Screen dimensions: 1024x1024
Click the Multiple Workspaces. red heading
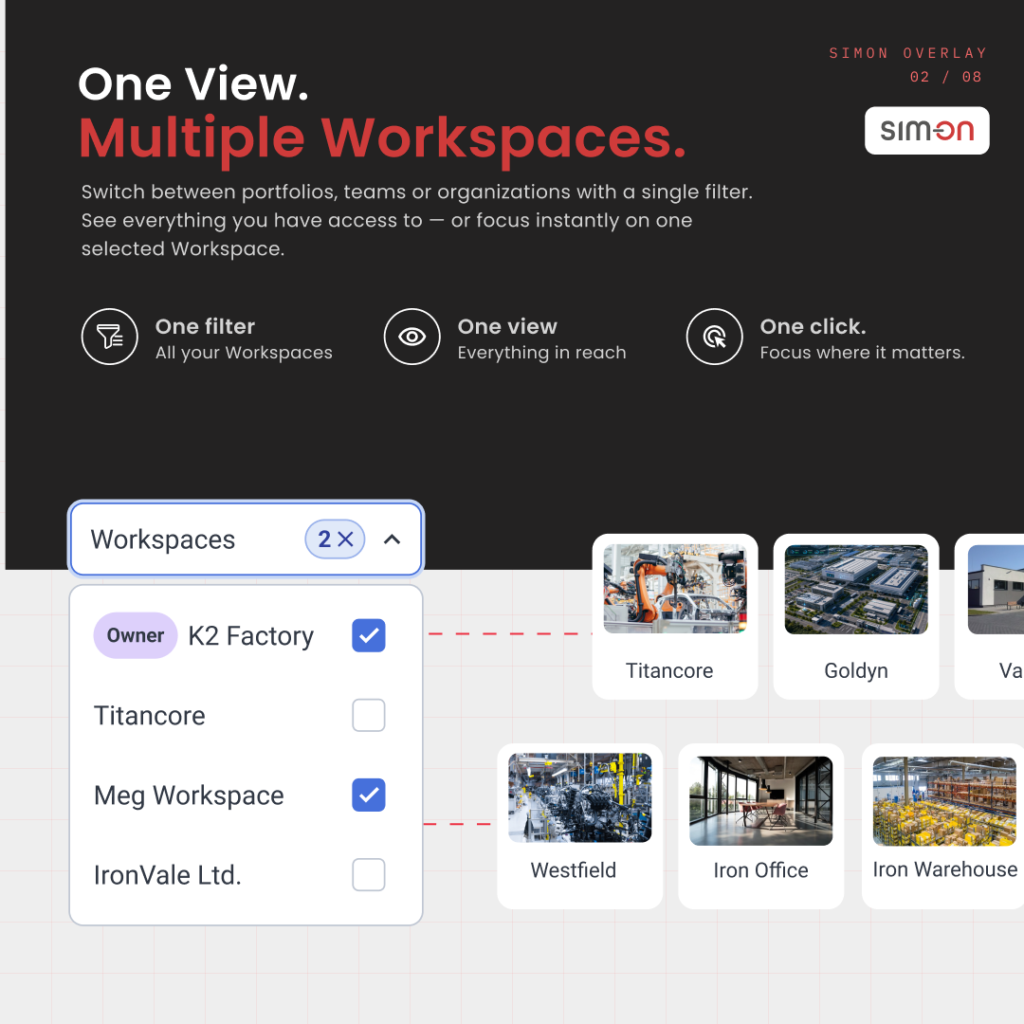pyautogui.click(x=383, y=138)
